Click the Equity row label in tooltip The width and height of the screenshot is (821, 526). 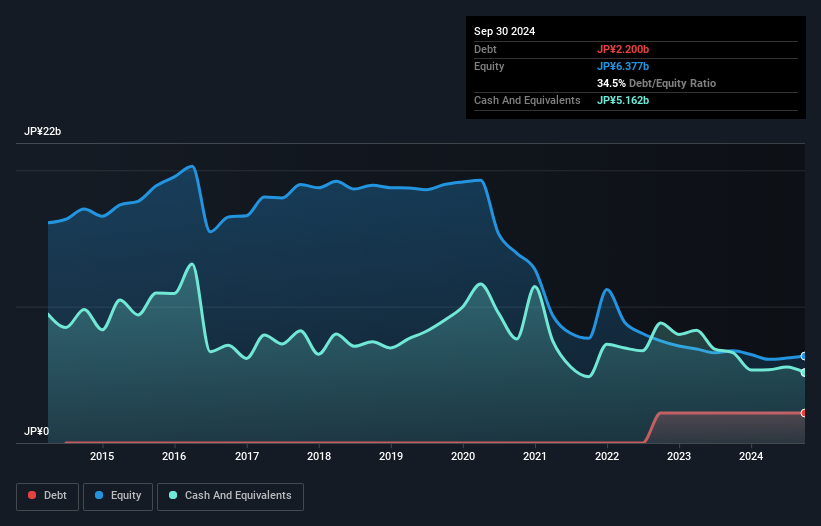point(489,66)
